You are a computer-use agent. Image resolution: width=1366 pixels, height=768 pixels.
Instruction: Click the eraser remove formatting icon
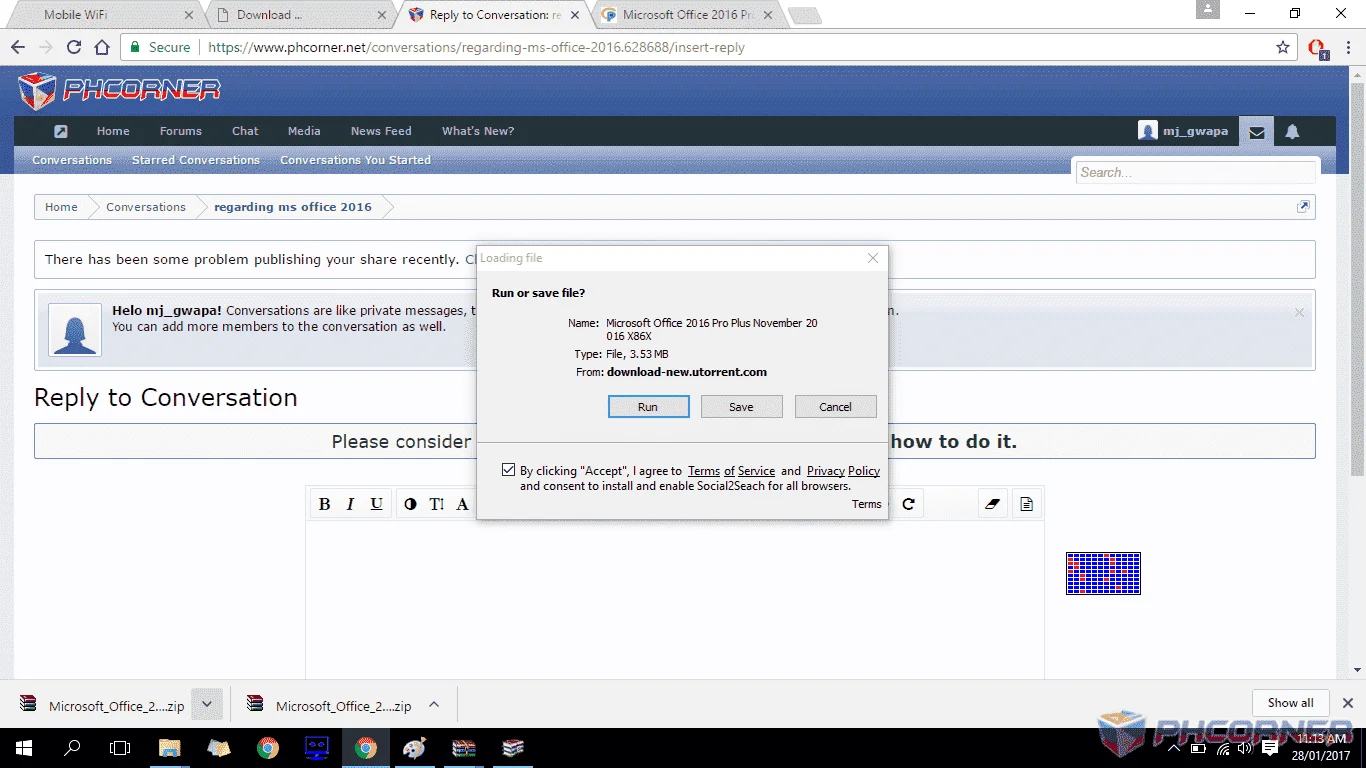pos(992,504)
